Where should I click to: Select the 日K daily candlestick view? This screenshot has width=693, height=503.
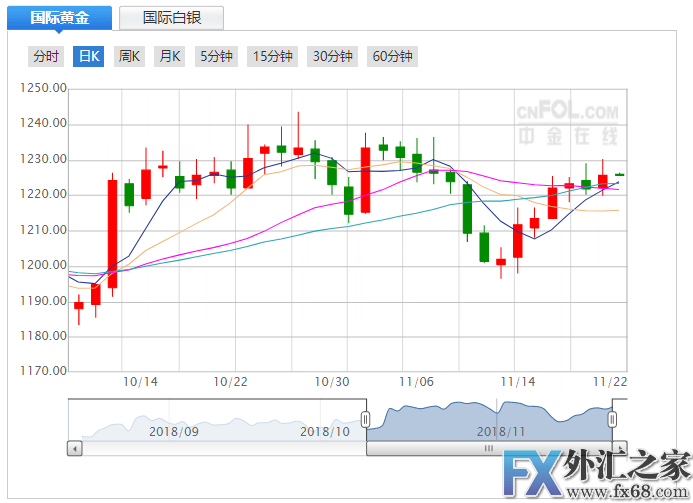click(89, 56)
